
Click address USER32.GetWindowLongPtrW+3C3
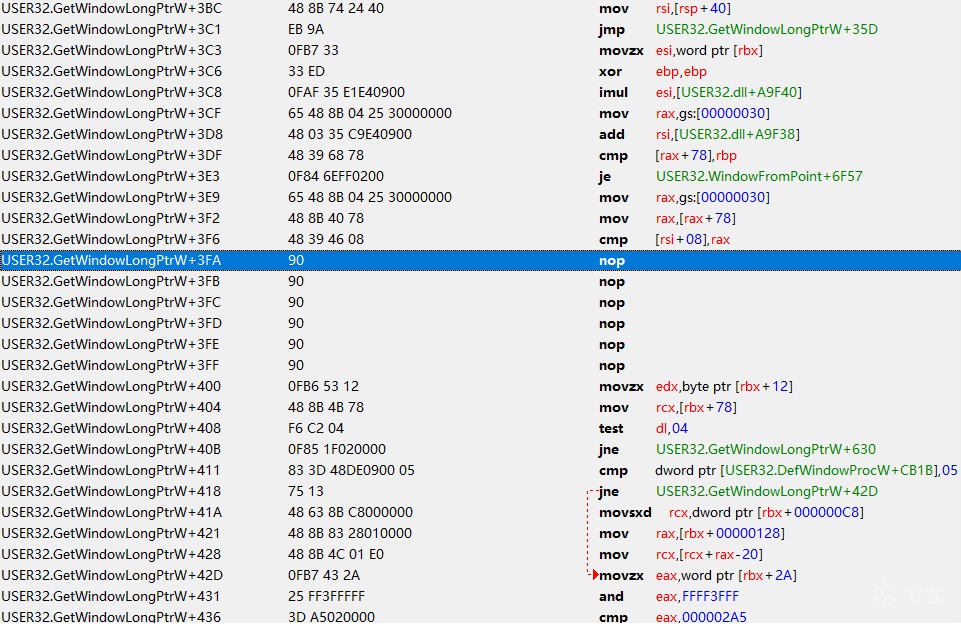[x=112, y=50]
